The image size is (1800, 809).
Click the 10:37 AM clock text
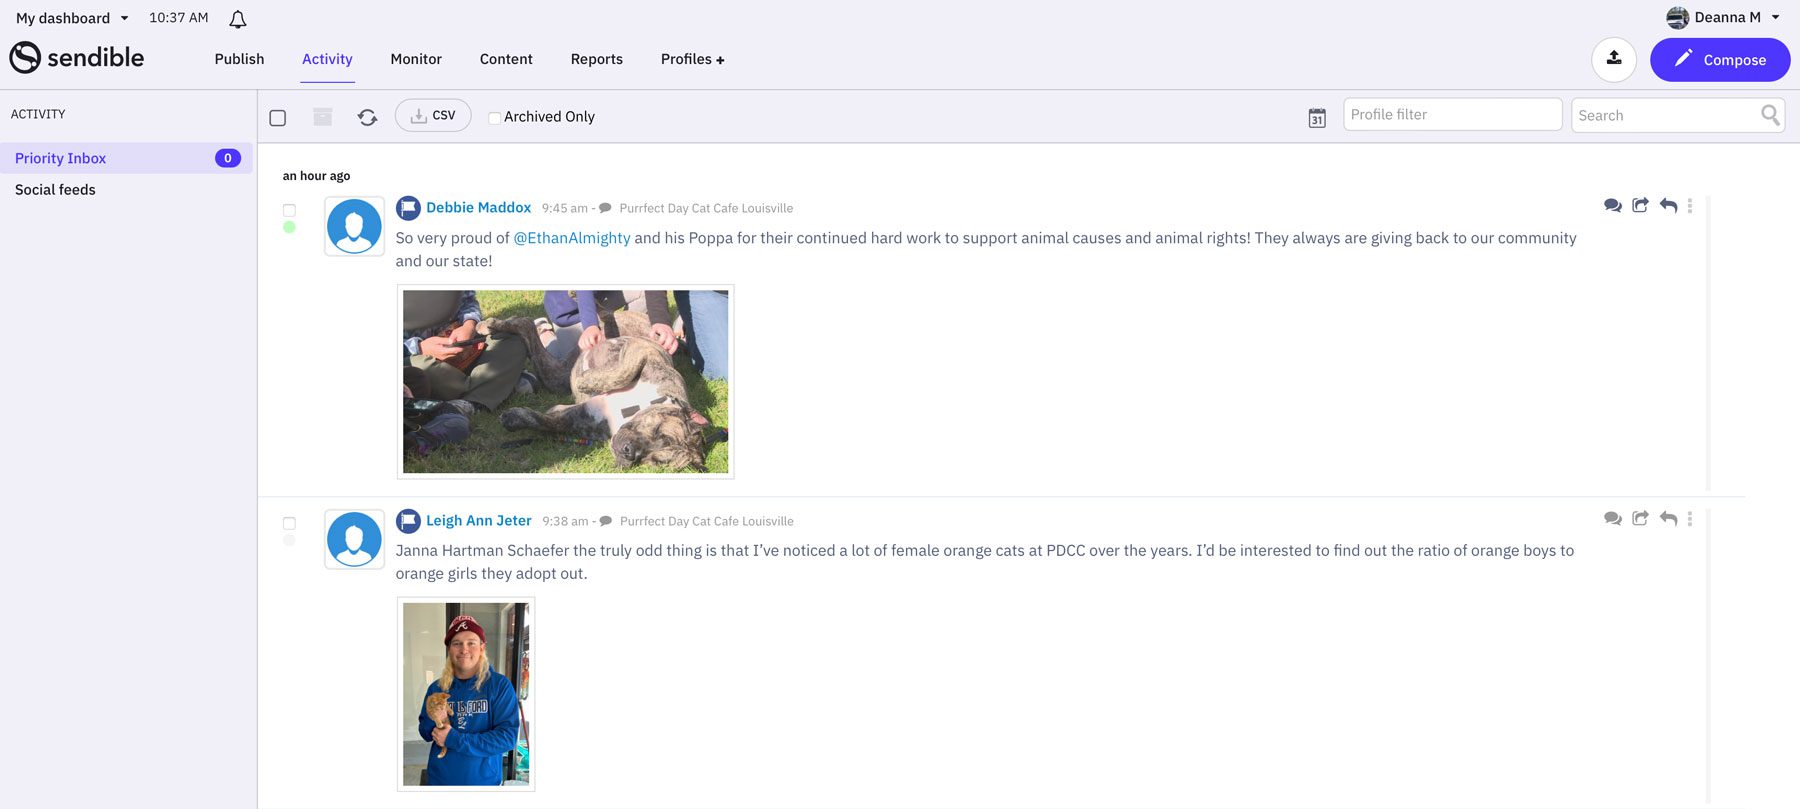click(x=179, y=18)
